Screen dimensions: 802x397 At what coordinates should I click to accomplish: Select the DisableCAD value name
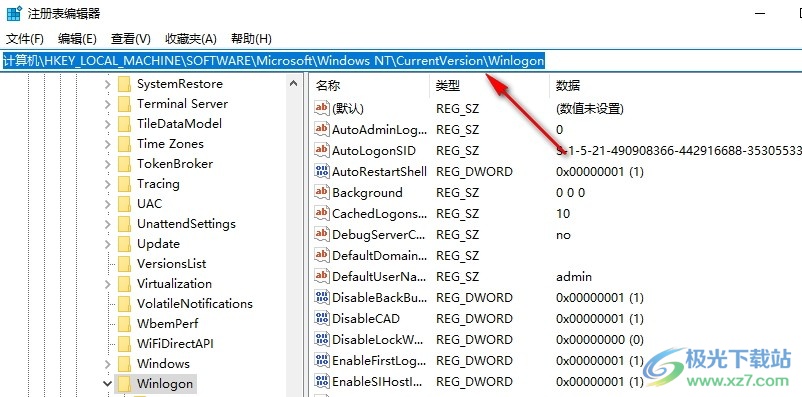pyautogui.click(x=366, y=319)
